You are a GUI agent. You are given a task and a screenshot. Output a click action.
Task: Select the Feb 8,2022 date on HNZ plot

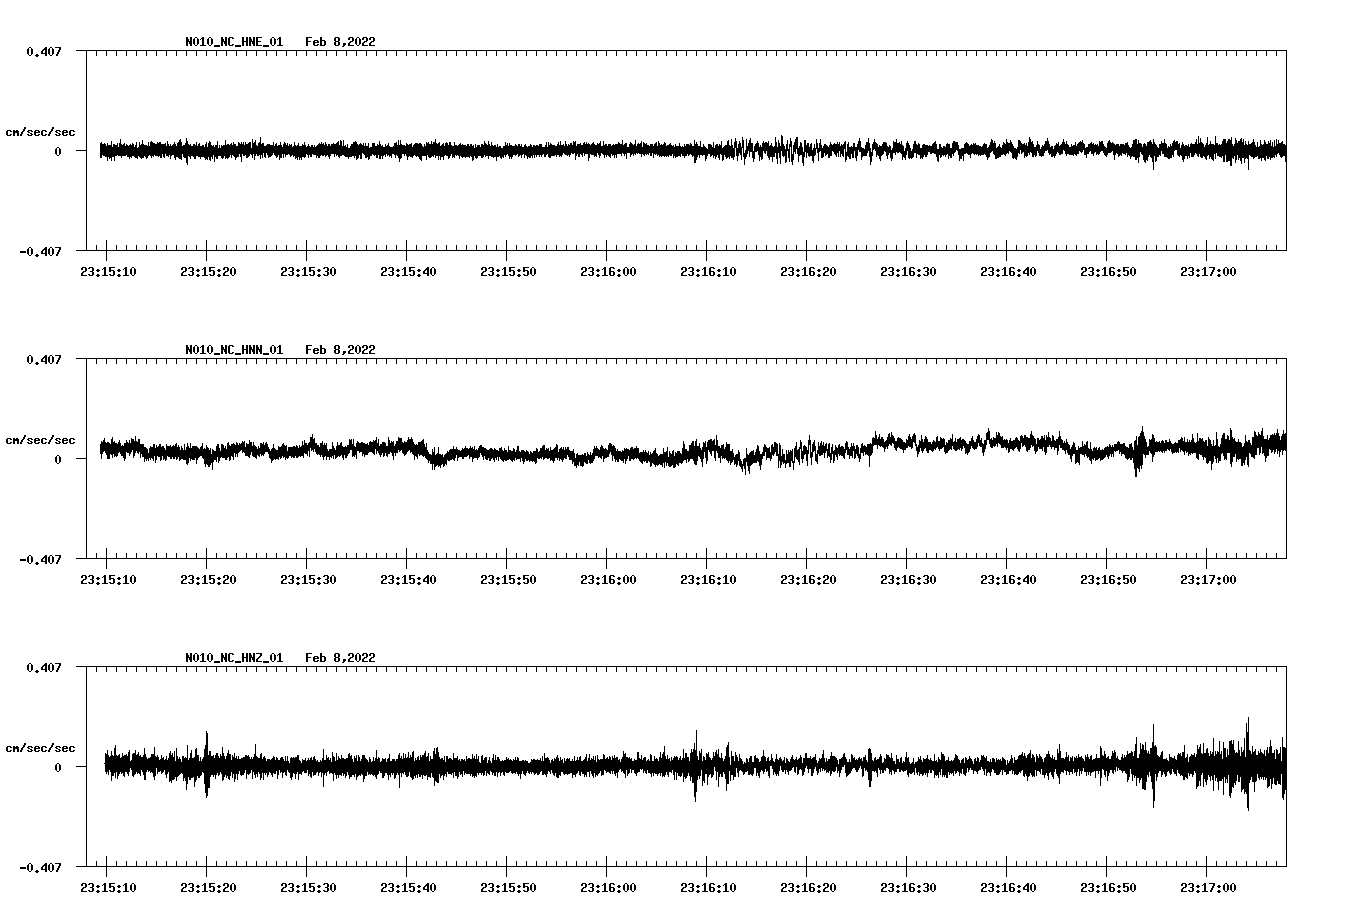point(340,658)
